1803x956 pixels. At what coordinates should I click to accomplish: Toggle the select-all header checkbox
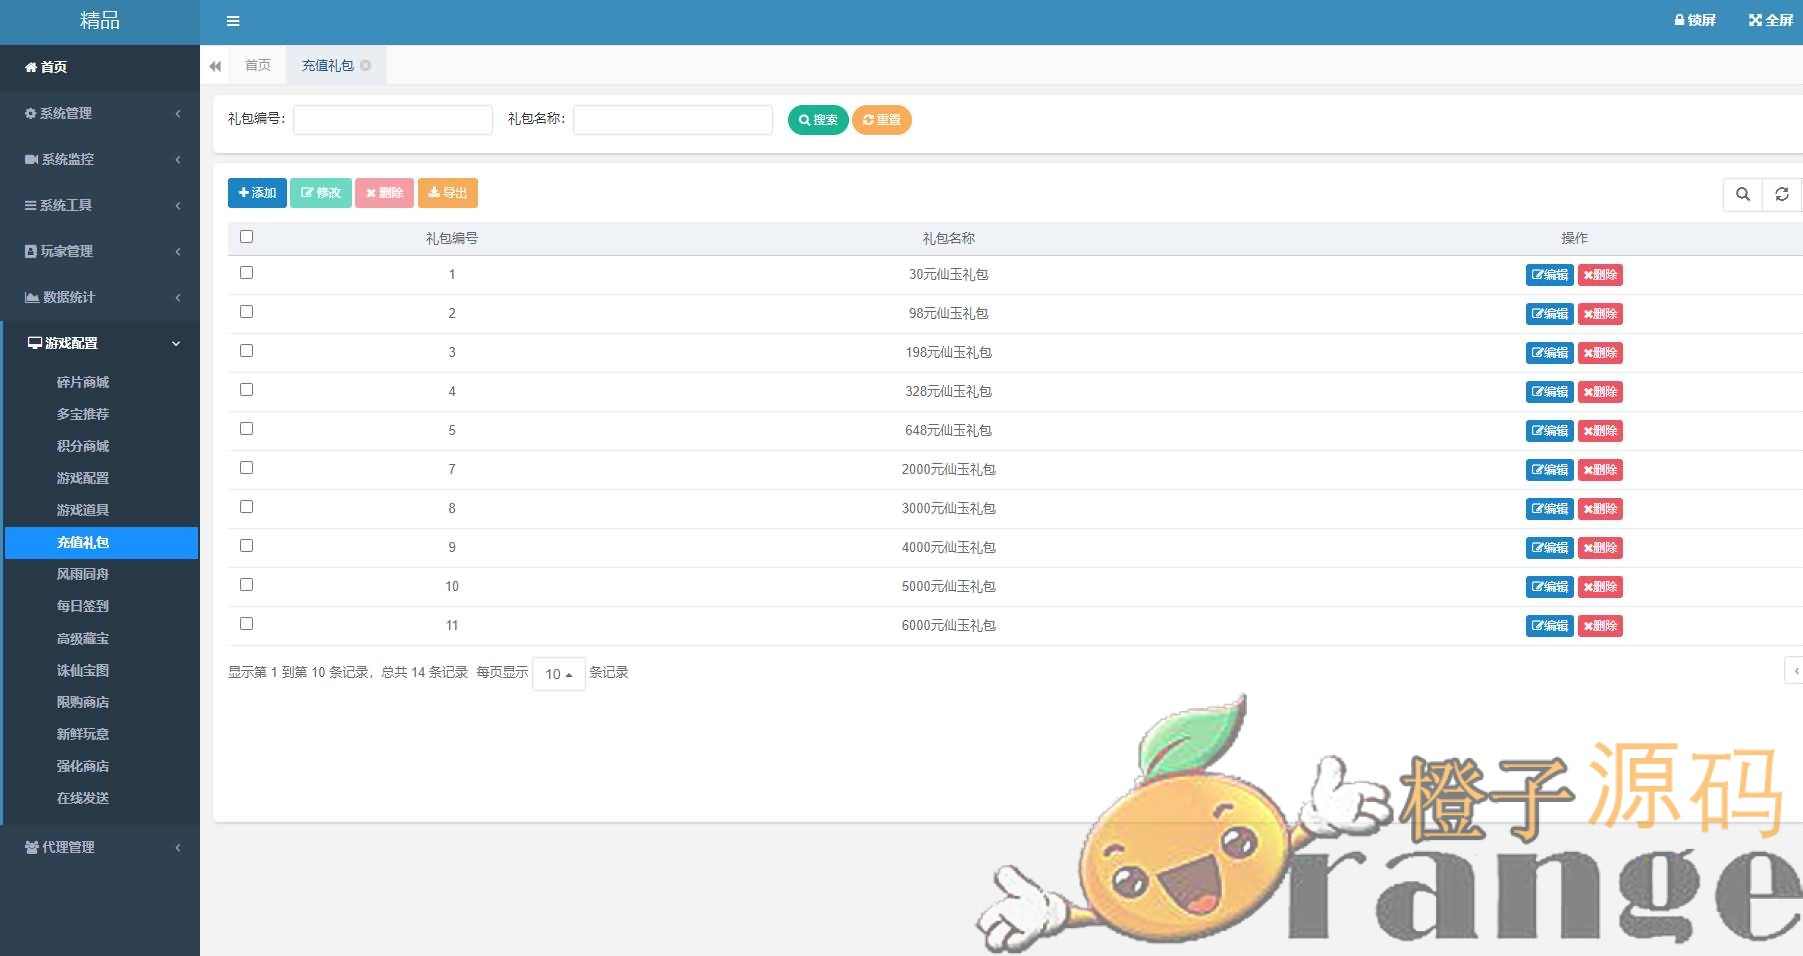coord(247,237)
